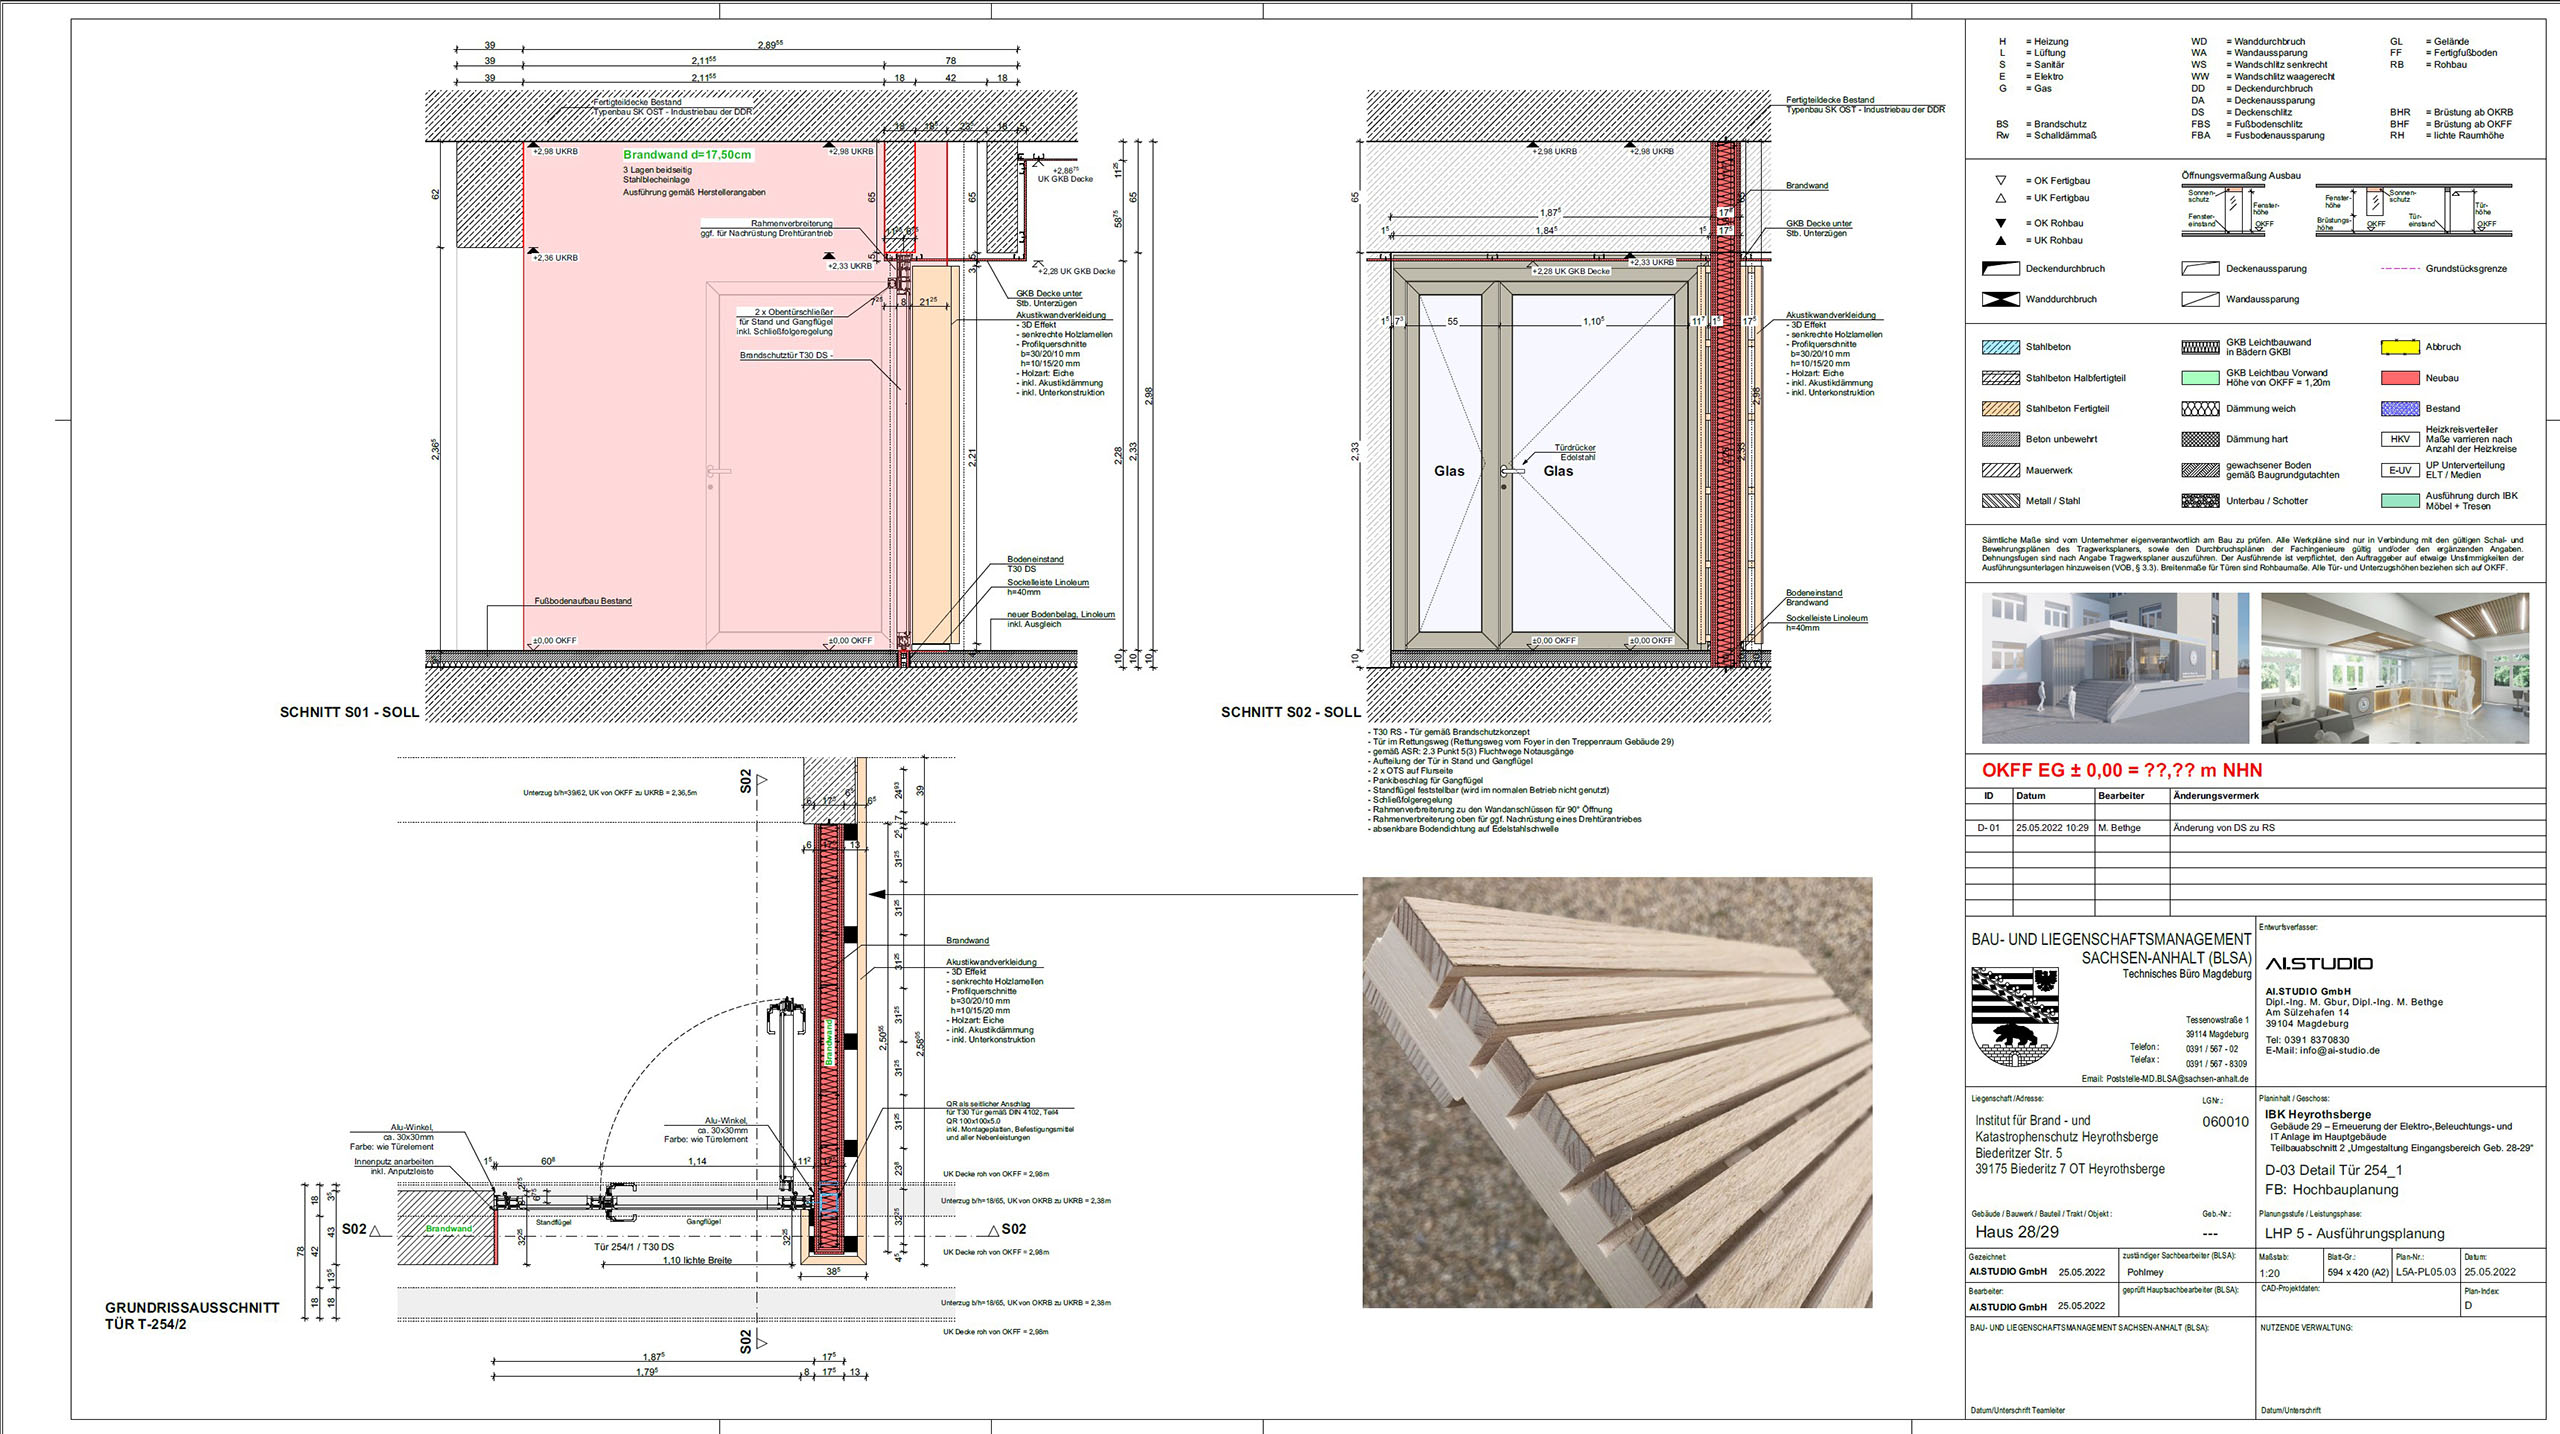Click the Dämmung weich swatch

click(x=2200, y=409)
